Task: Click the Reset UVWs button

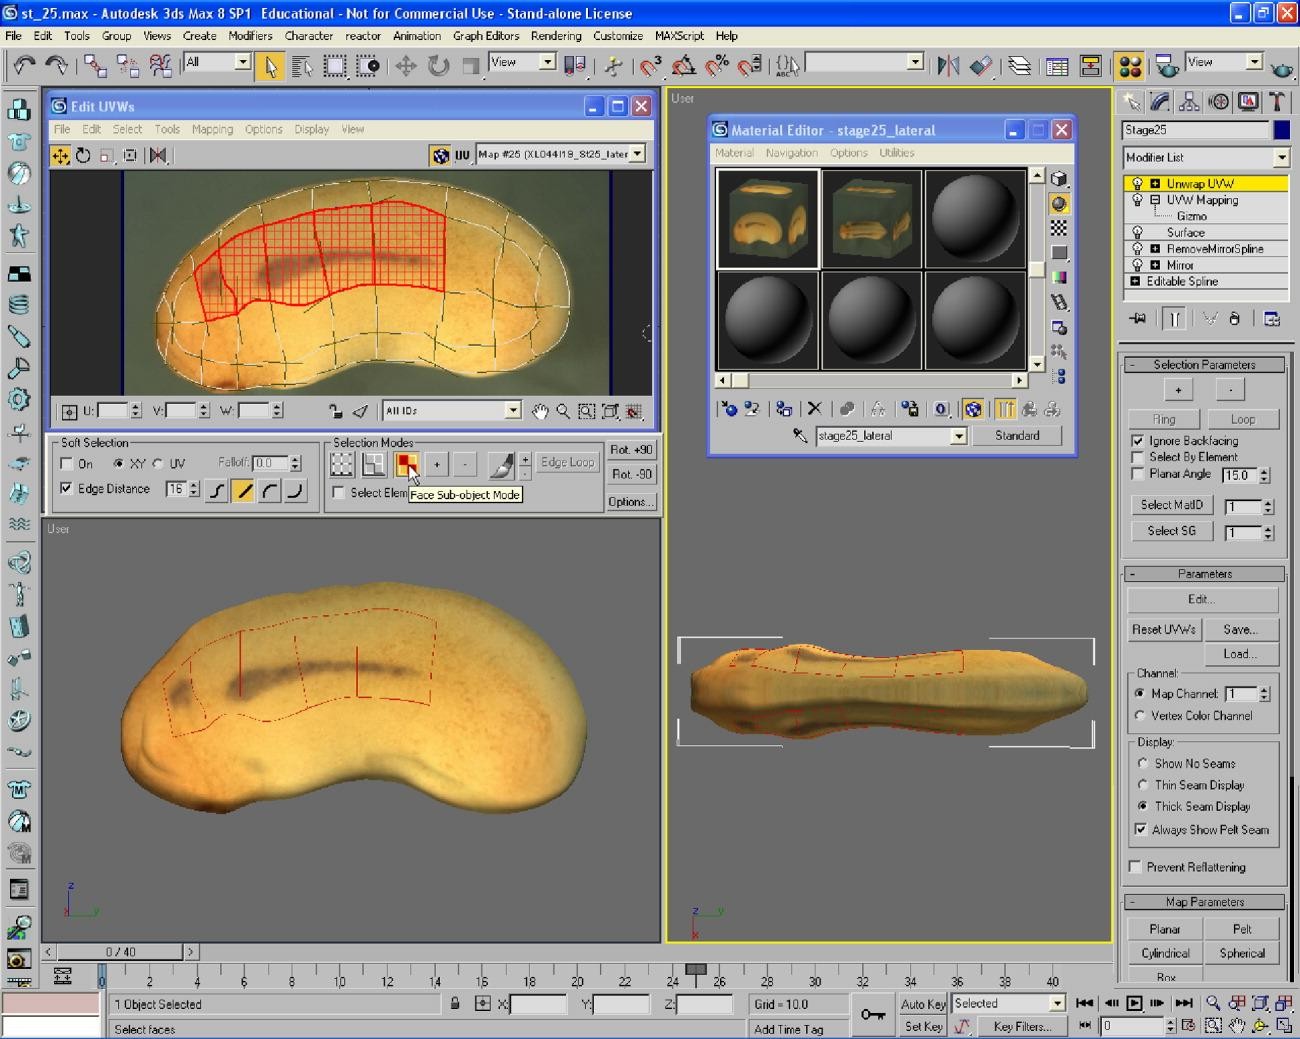Action: pos(1163,629)
